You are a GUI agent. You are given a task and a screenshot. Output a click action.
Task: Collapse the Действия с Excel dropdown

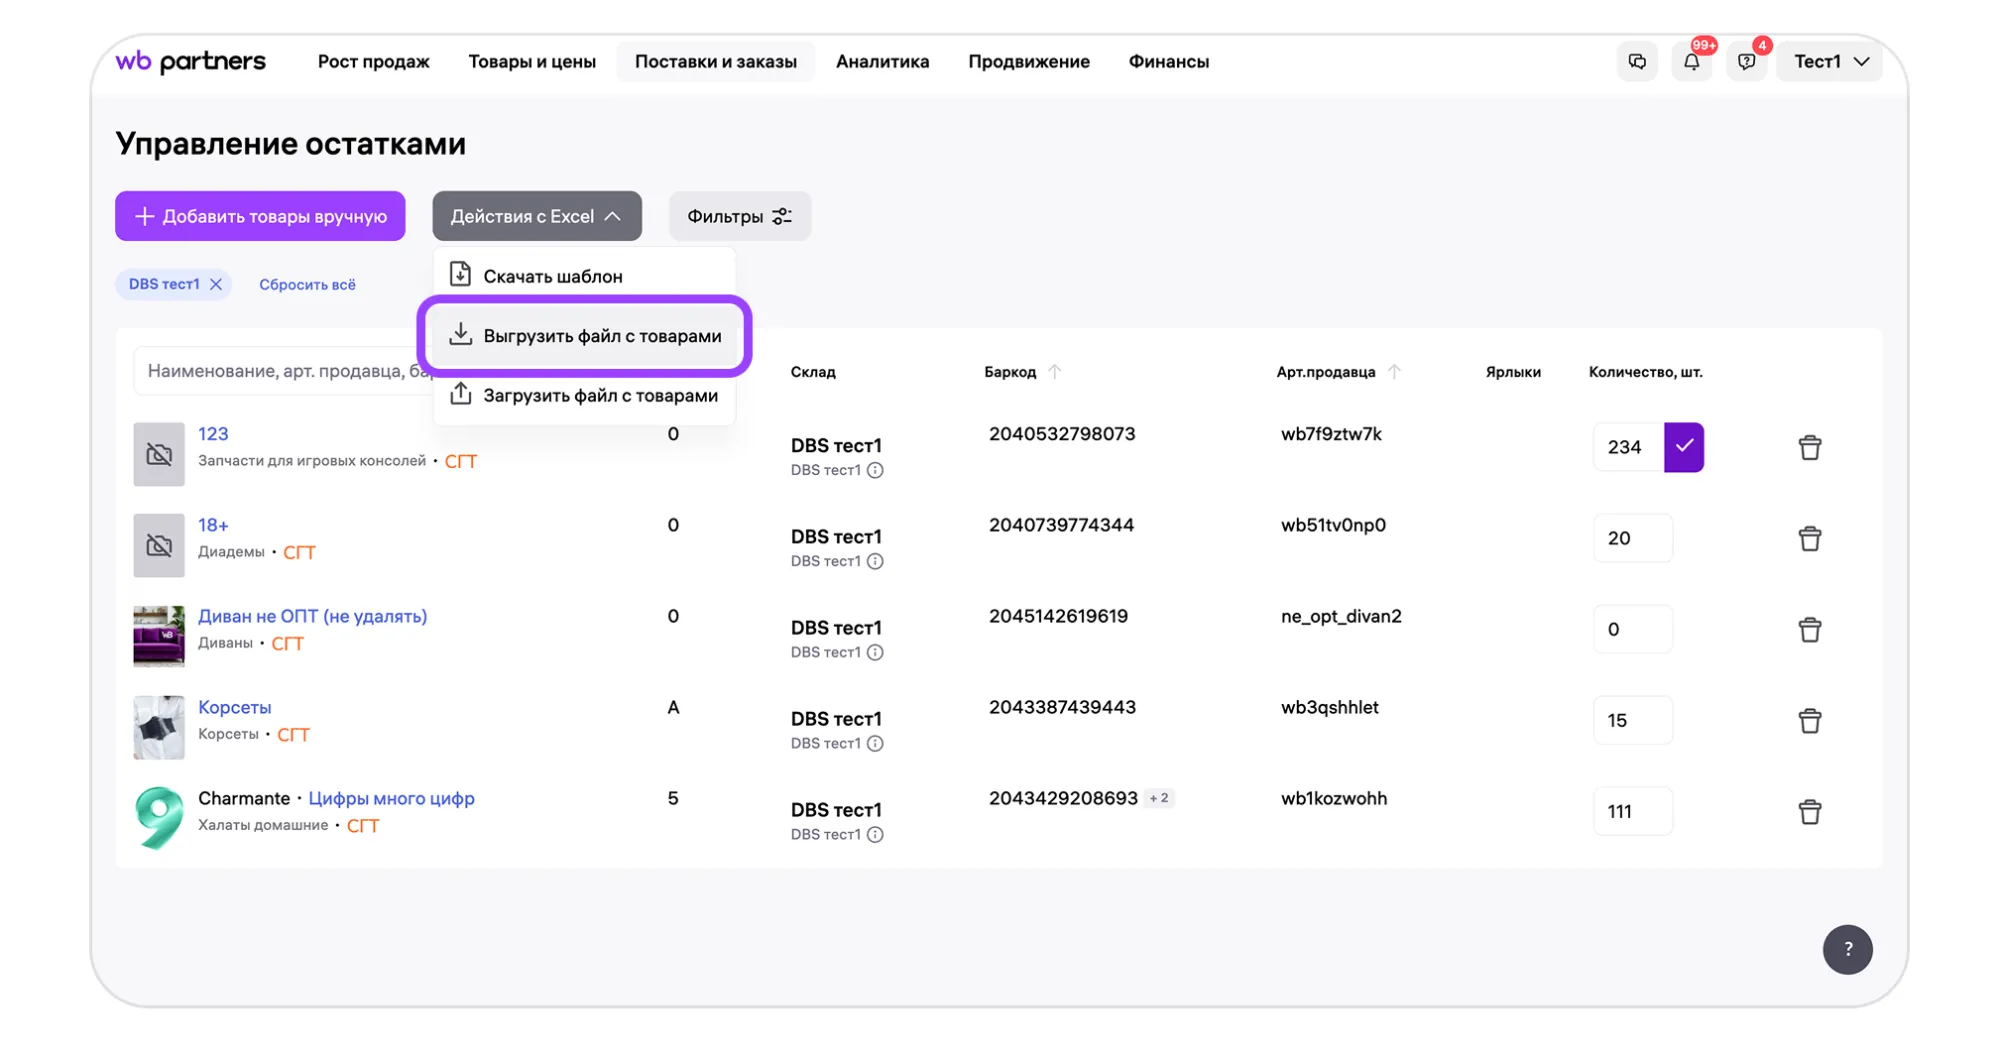pyautogui.click(x=537, y=216)
